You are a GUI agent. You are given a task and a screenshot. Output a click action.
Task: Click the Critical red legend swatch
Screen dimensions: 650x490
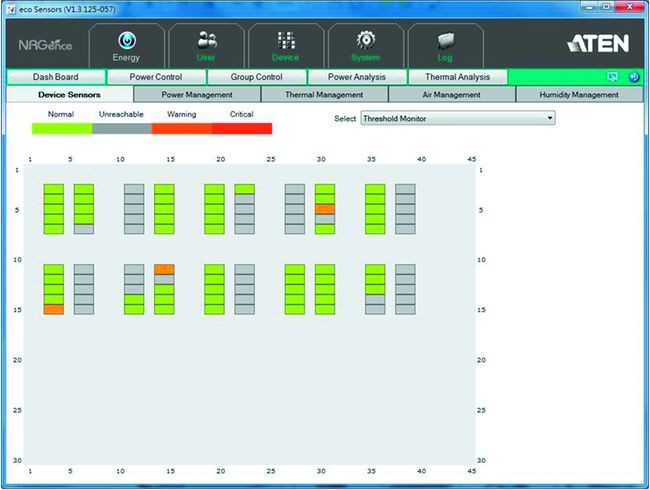point(242,129)
